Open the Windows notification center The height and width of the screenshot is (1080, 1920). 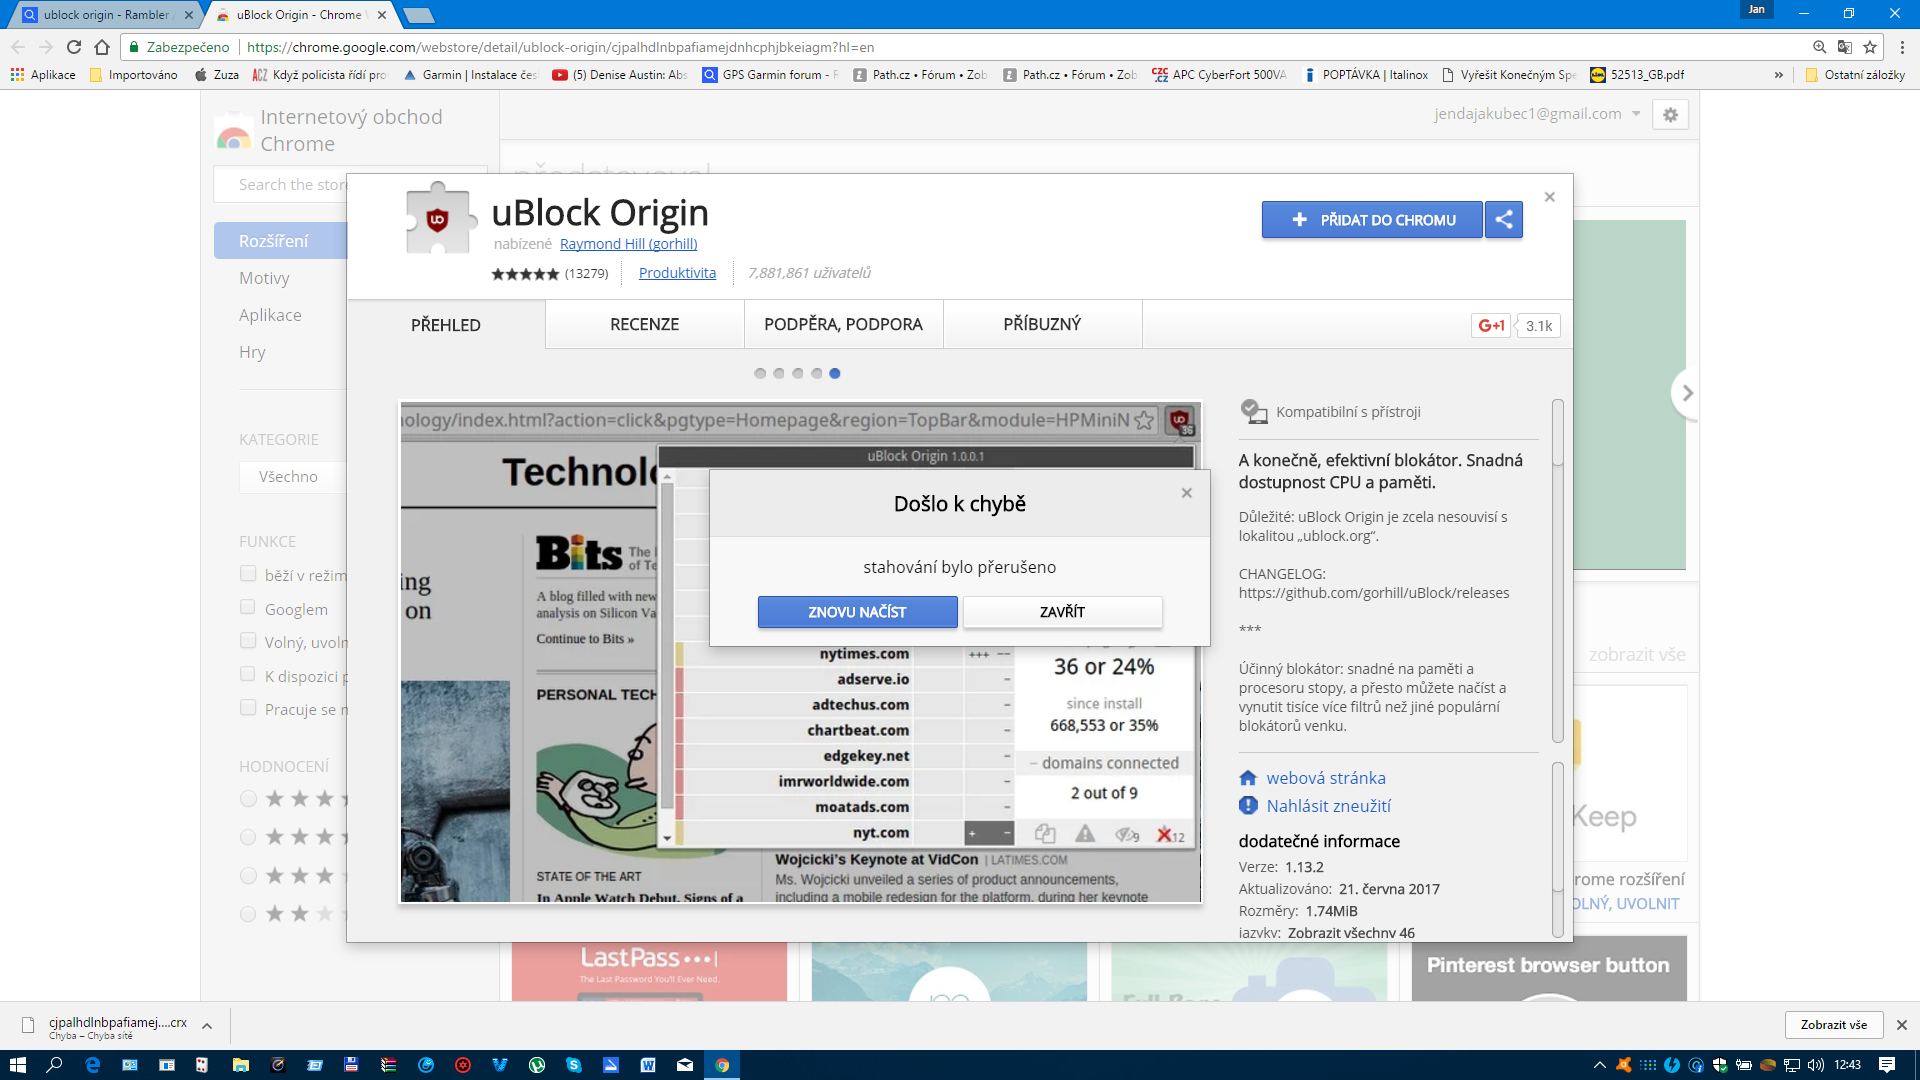pyautogui.click(x=1887, y=1065)
